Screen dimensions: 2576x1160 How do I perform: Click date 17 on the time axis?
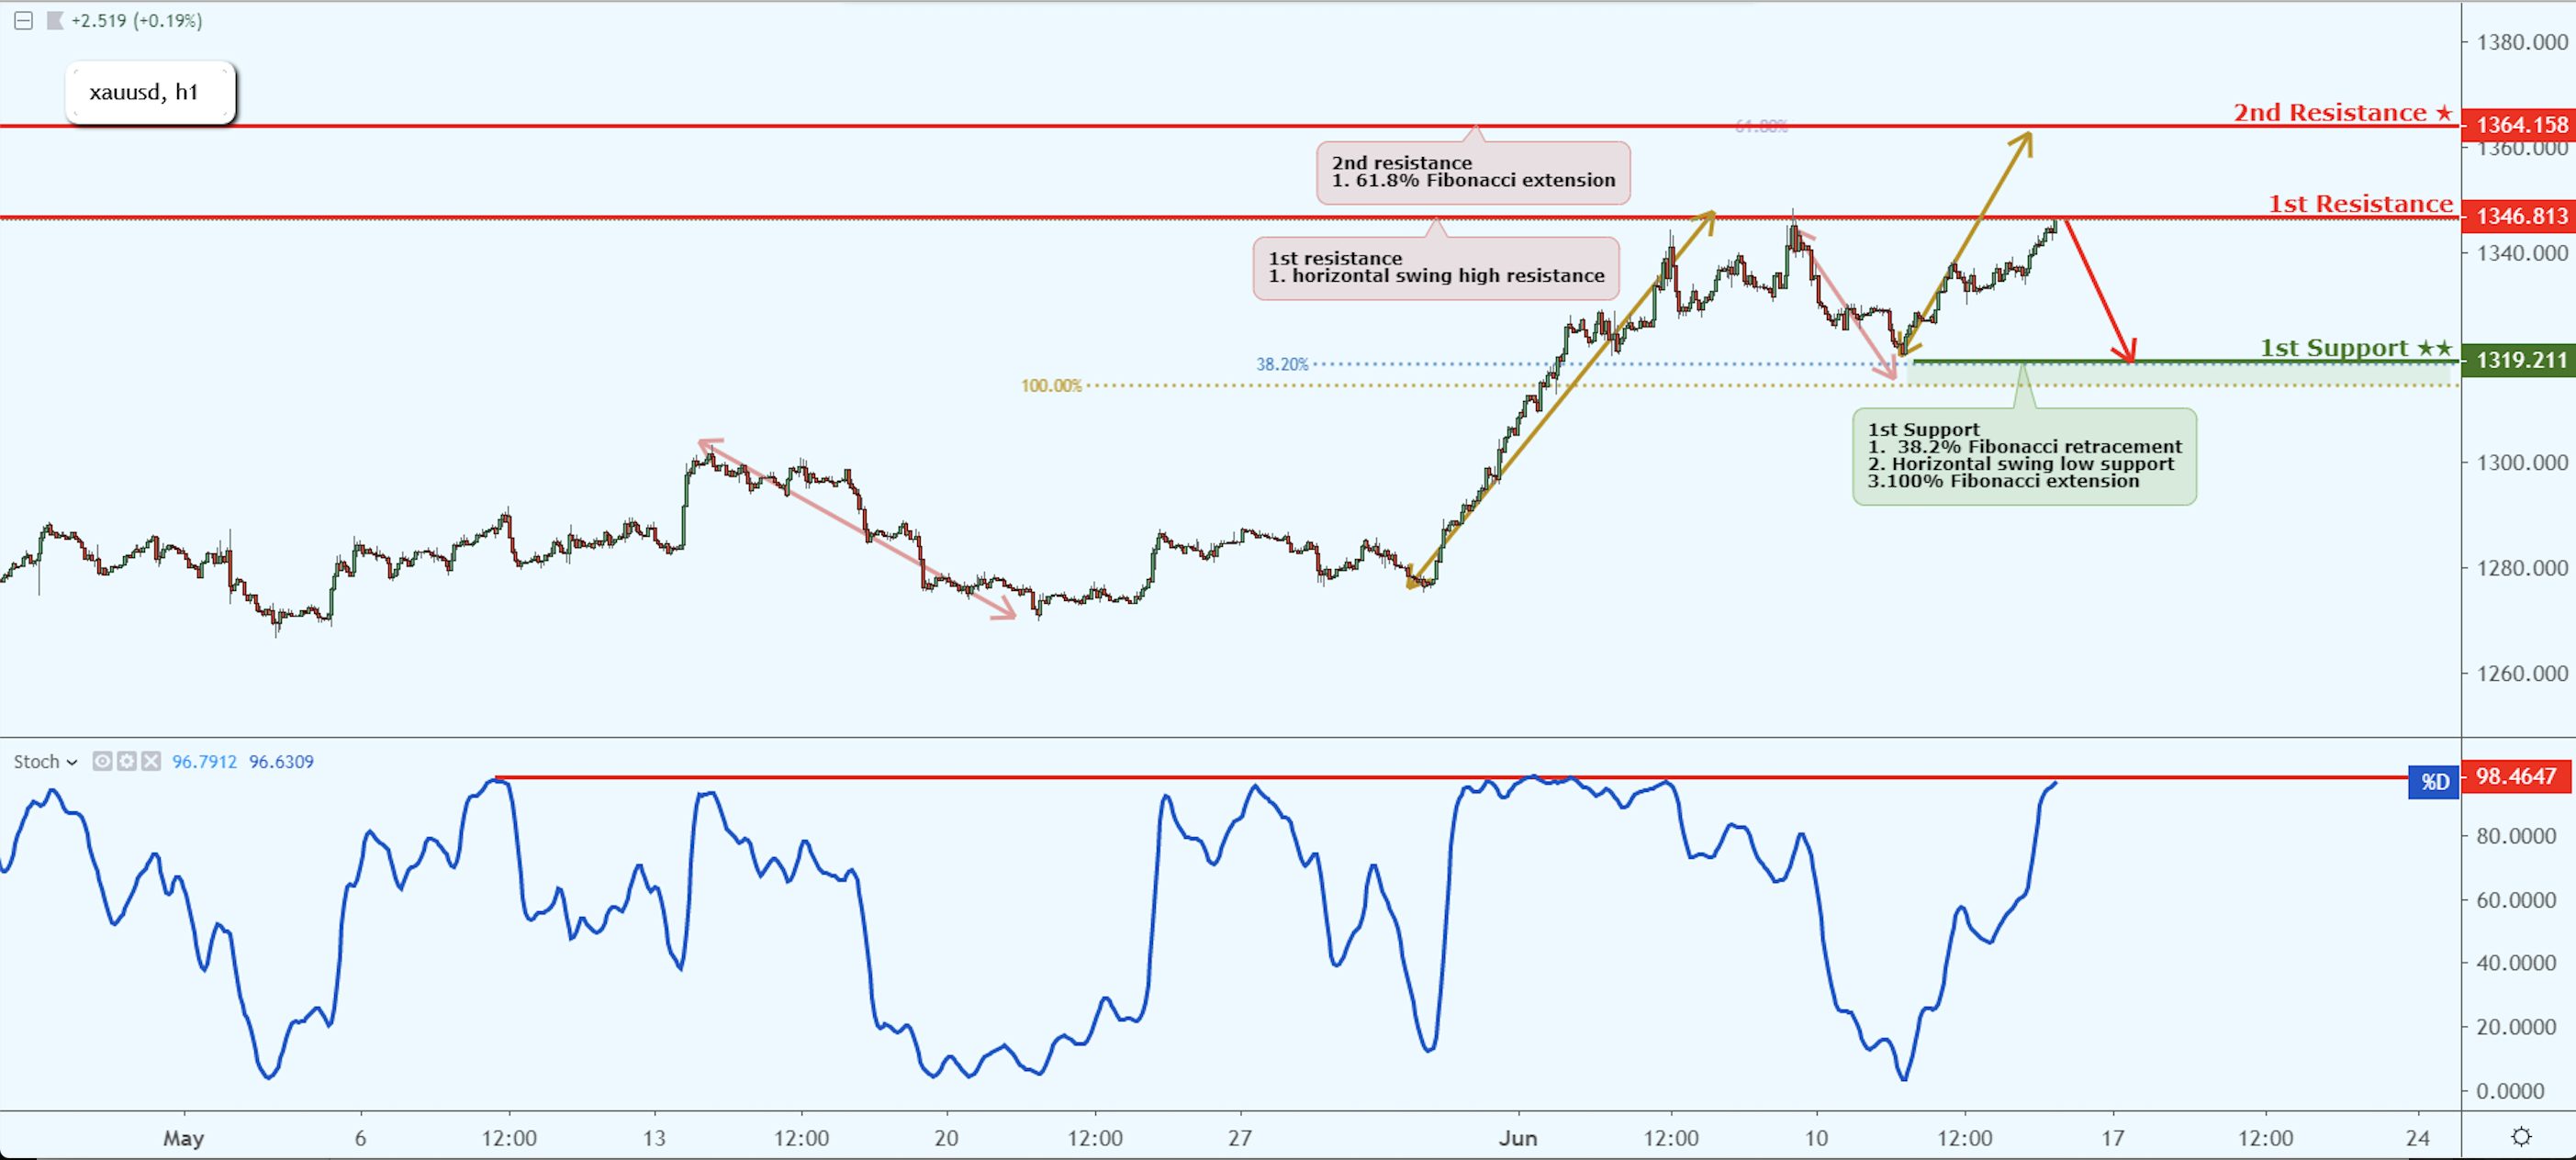coord(2112,1138)
